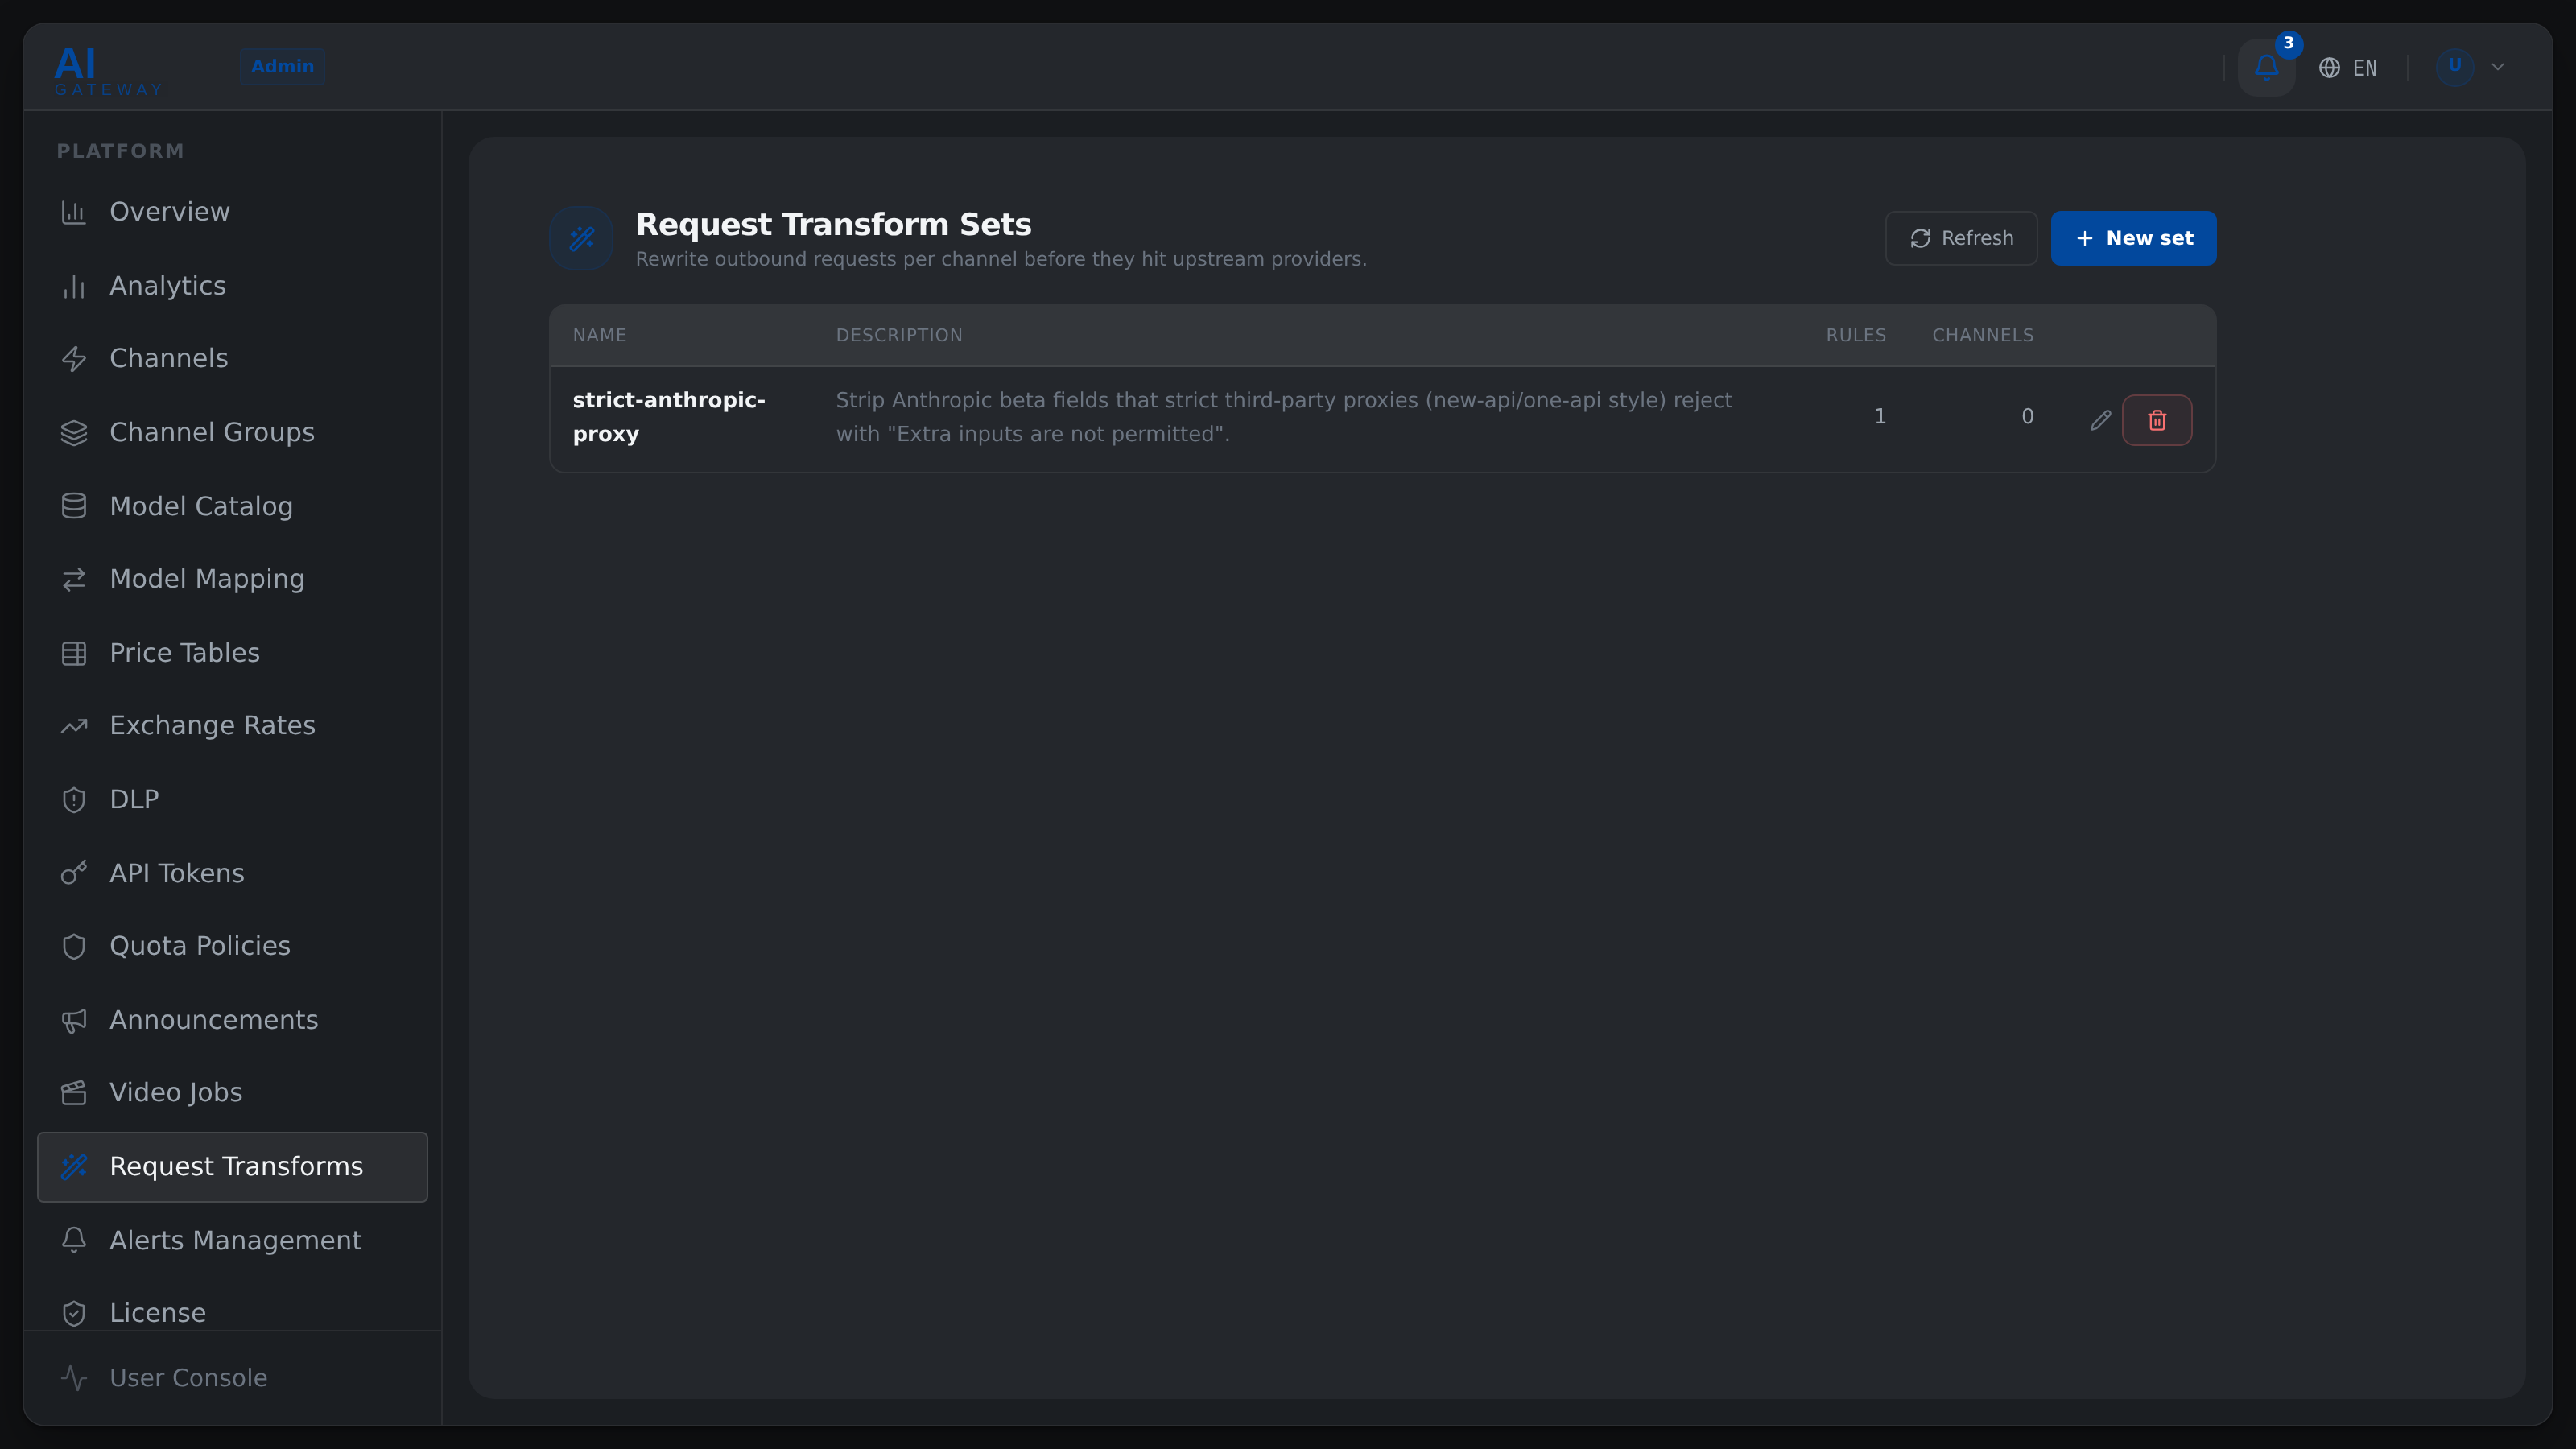Click the Overview bar-chart icon
2576x1449 pixels.
(x=74, y=212)
